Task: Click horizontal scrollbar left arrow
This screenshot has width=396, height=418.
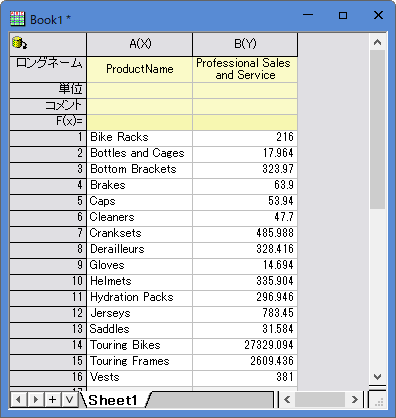Action: pyautogui.click(x=287, y=399)
